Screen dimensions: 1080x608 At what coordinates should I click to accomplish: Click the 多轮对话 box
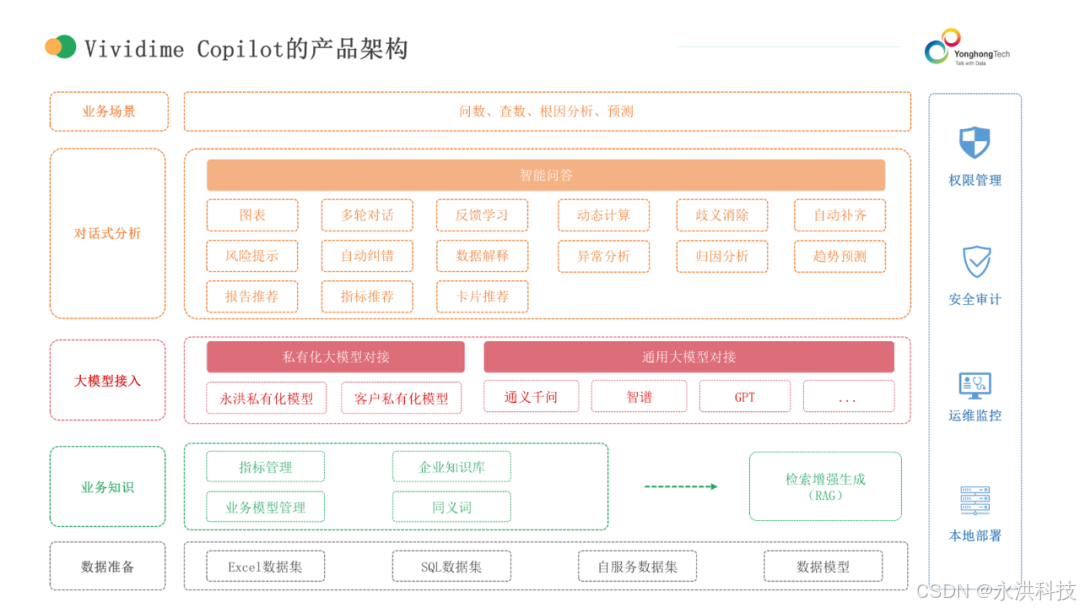pyautogui.click(x=367, y=216)
